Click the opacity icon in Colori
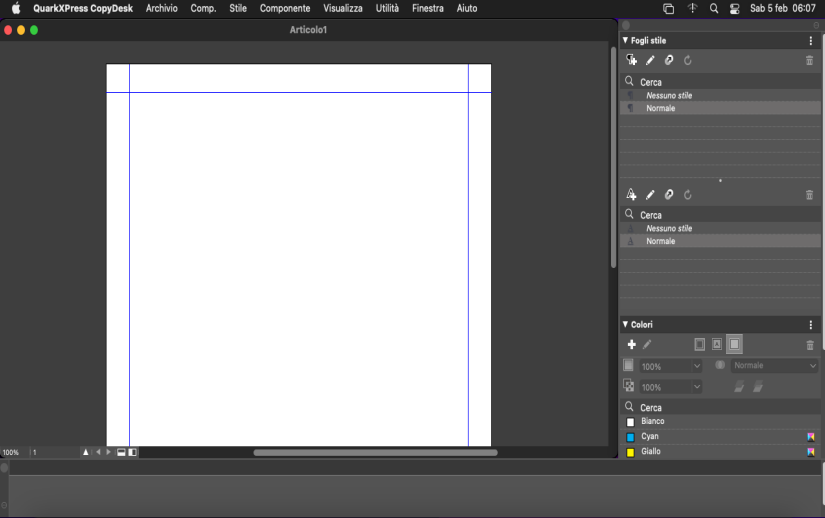Viewport: 825px width, 518px height. [x=629, y=386]
